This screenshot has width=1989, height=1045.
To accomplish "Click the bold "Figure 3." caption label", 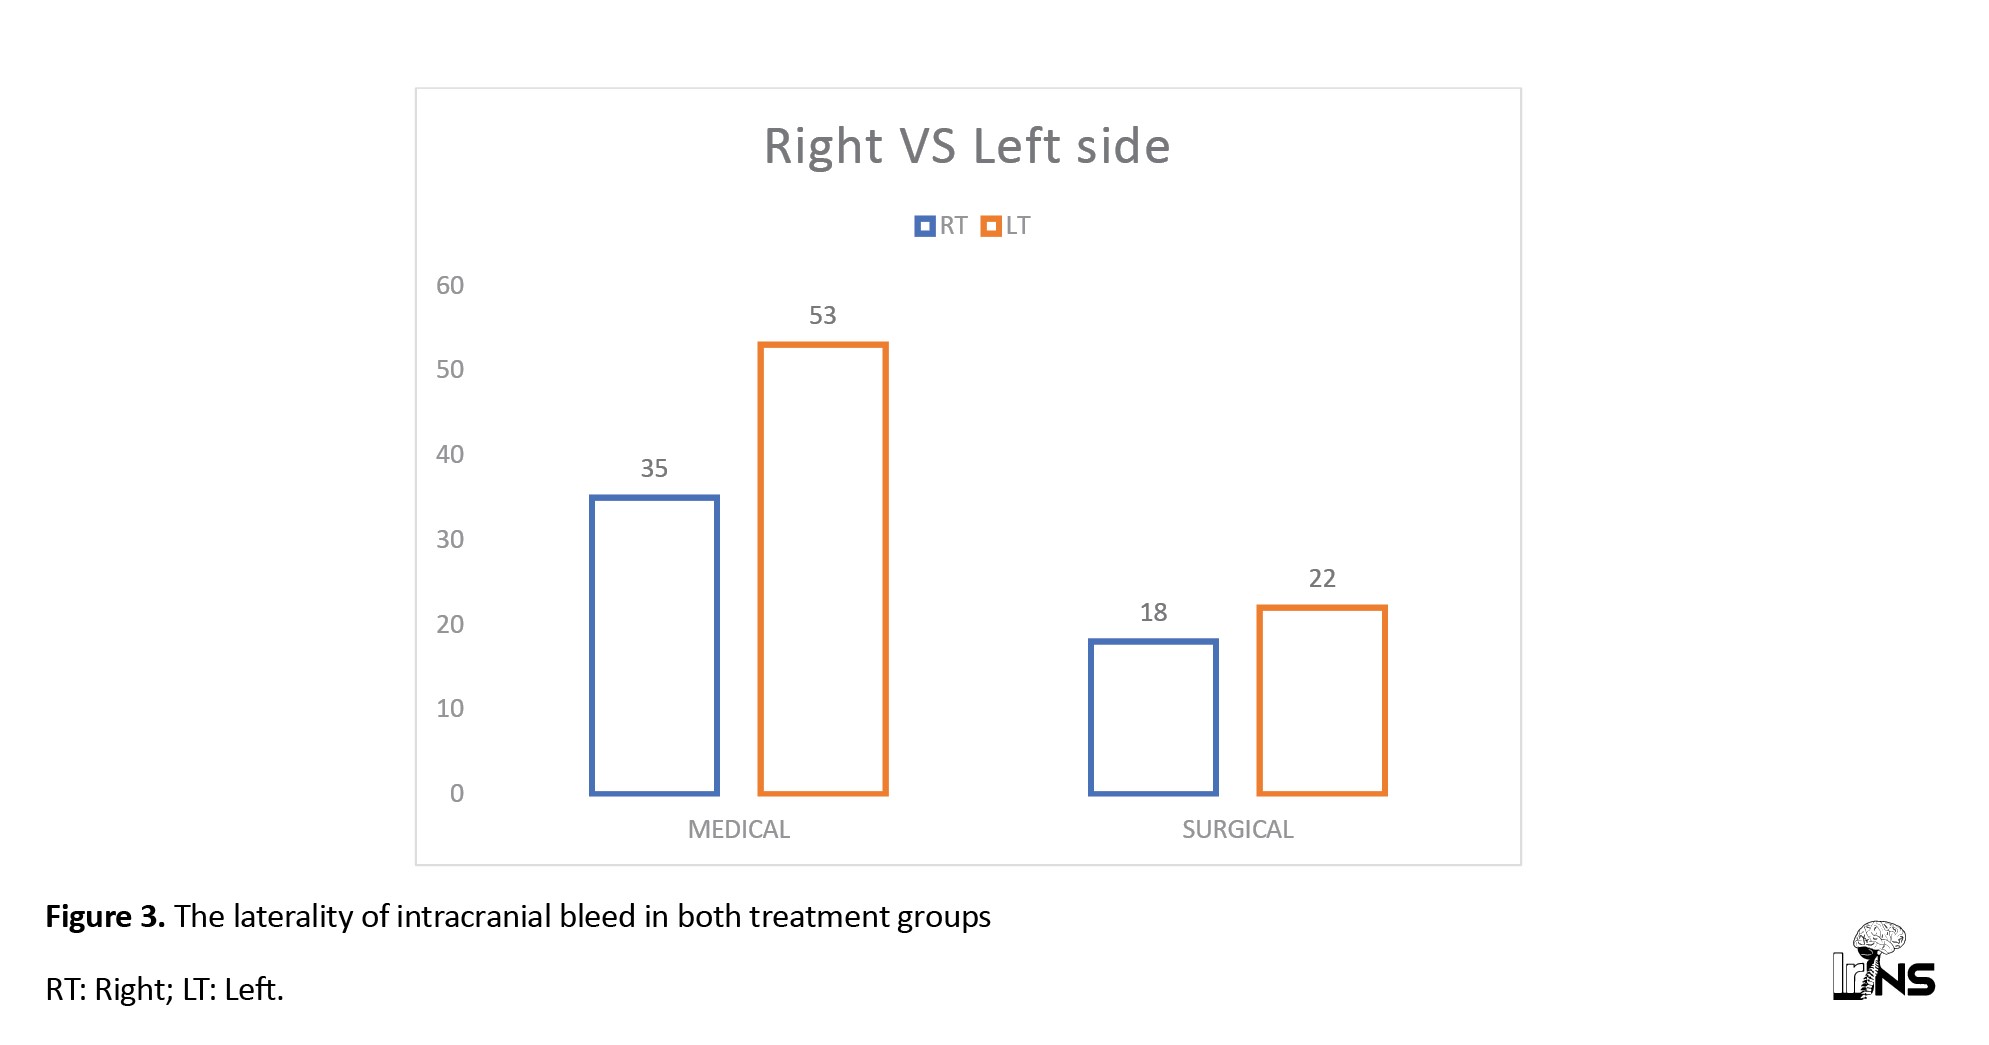I will point(105,916).
